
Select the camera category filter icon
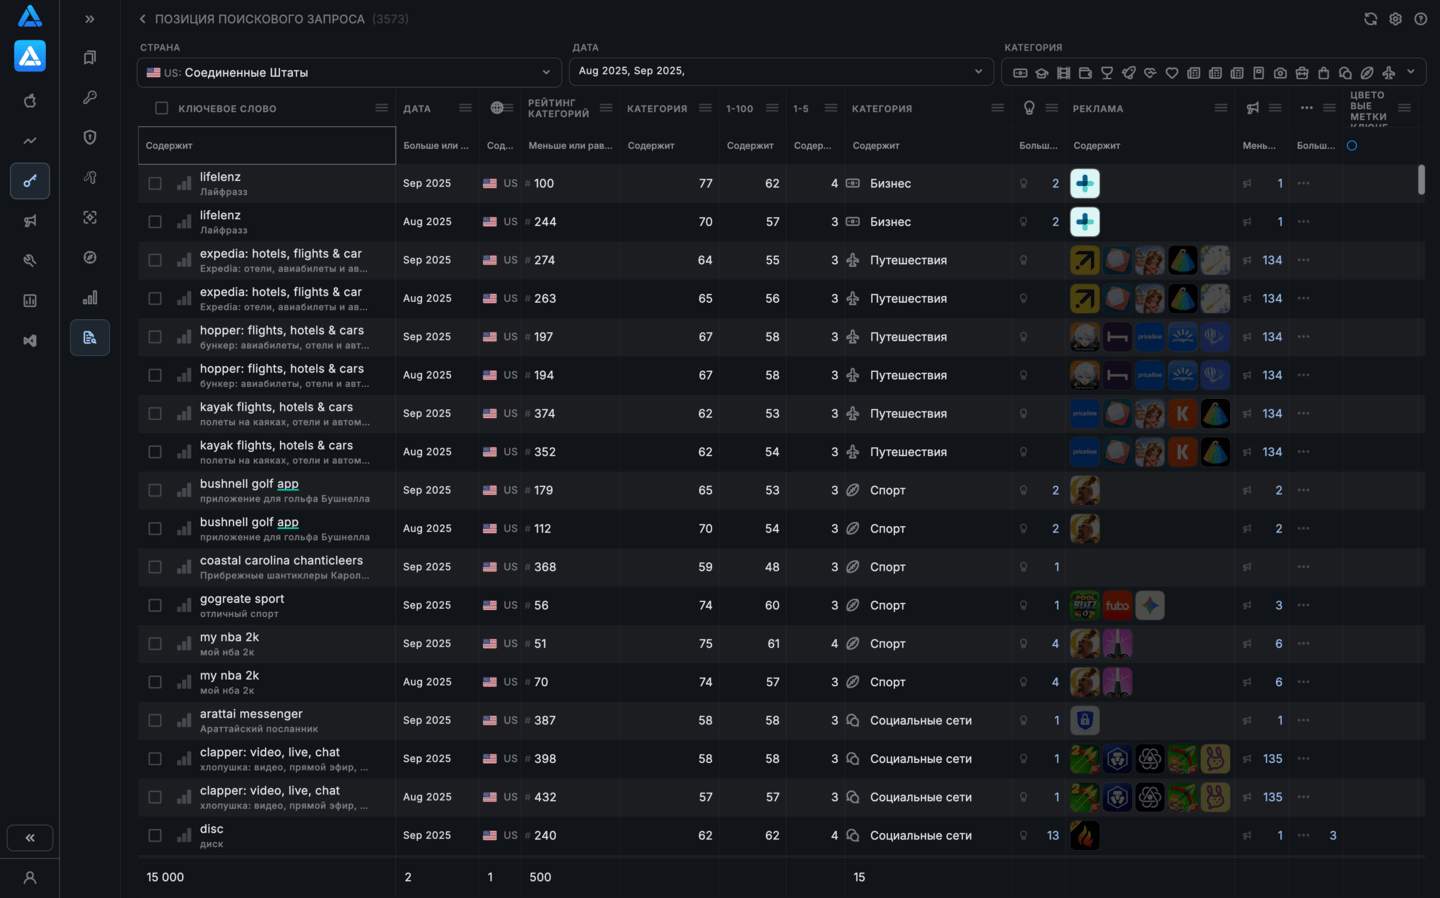click(x=1280, y=73)
